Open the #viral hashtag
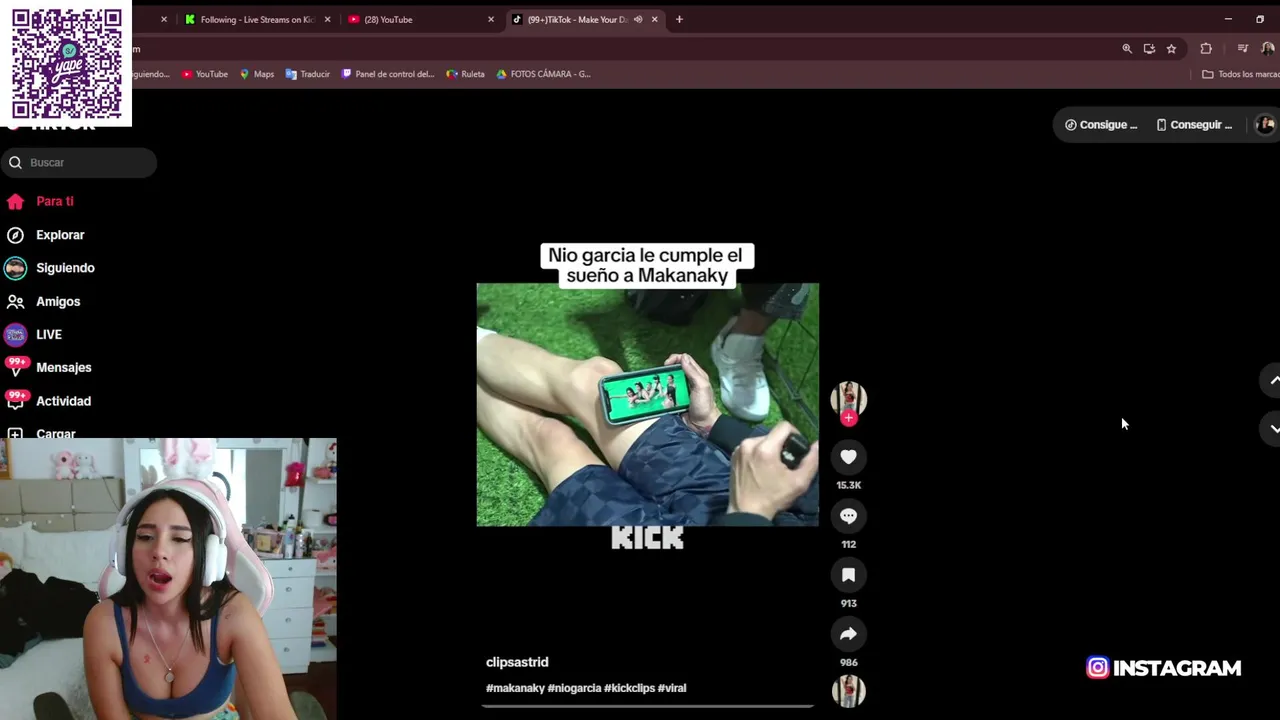Screen dimensions: 1280x720 672,688
